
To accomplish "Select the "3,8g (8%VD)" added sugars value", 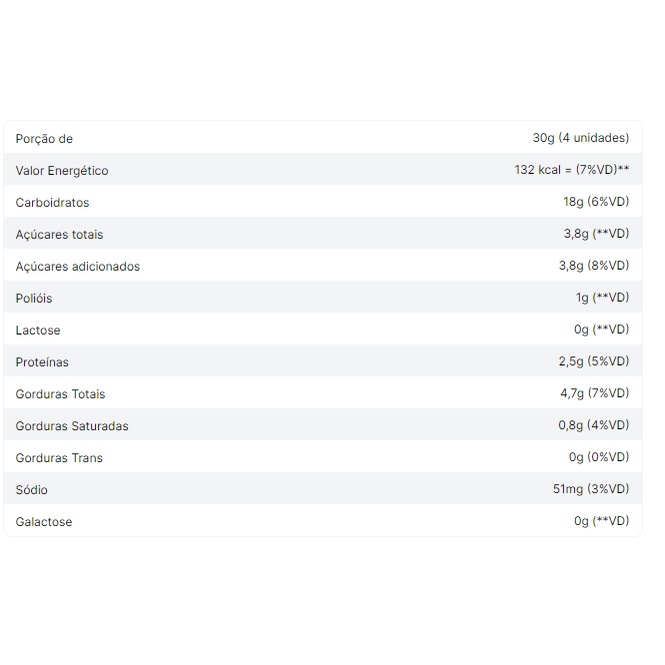I will [x=593, y=266].
